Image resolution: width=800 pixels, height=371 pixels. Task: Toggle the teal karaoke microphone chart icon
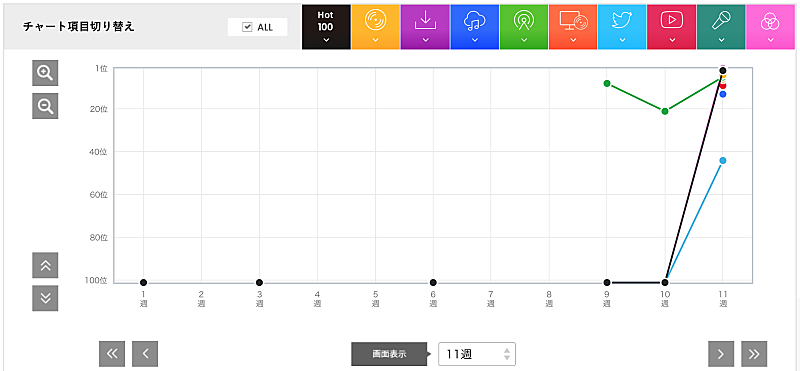(721, 27)
